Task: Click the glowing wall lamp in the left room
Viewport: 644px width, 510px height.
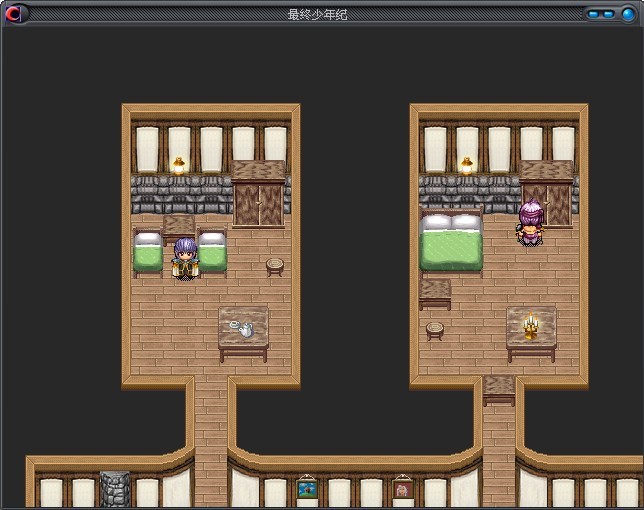Action: click(x=178, y=166)
